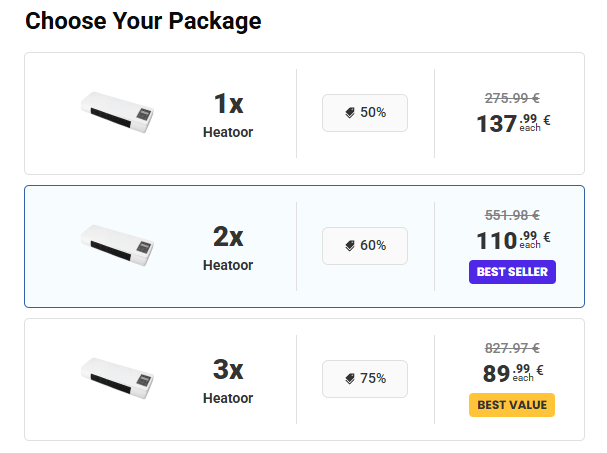Click the crossed-out 827.97 € price
Image resolution: width=607 pixels, height=453 pixels.
point(512,348)
